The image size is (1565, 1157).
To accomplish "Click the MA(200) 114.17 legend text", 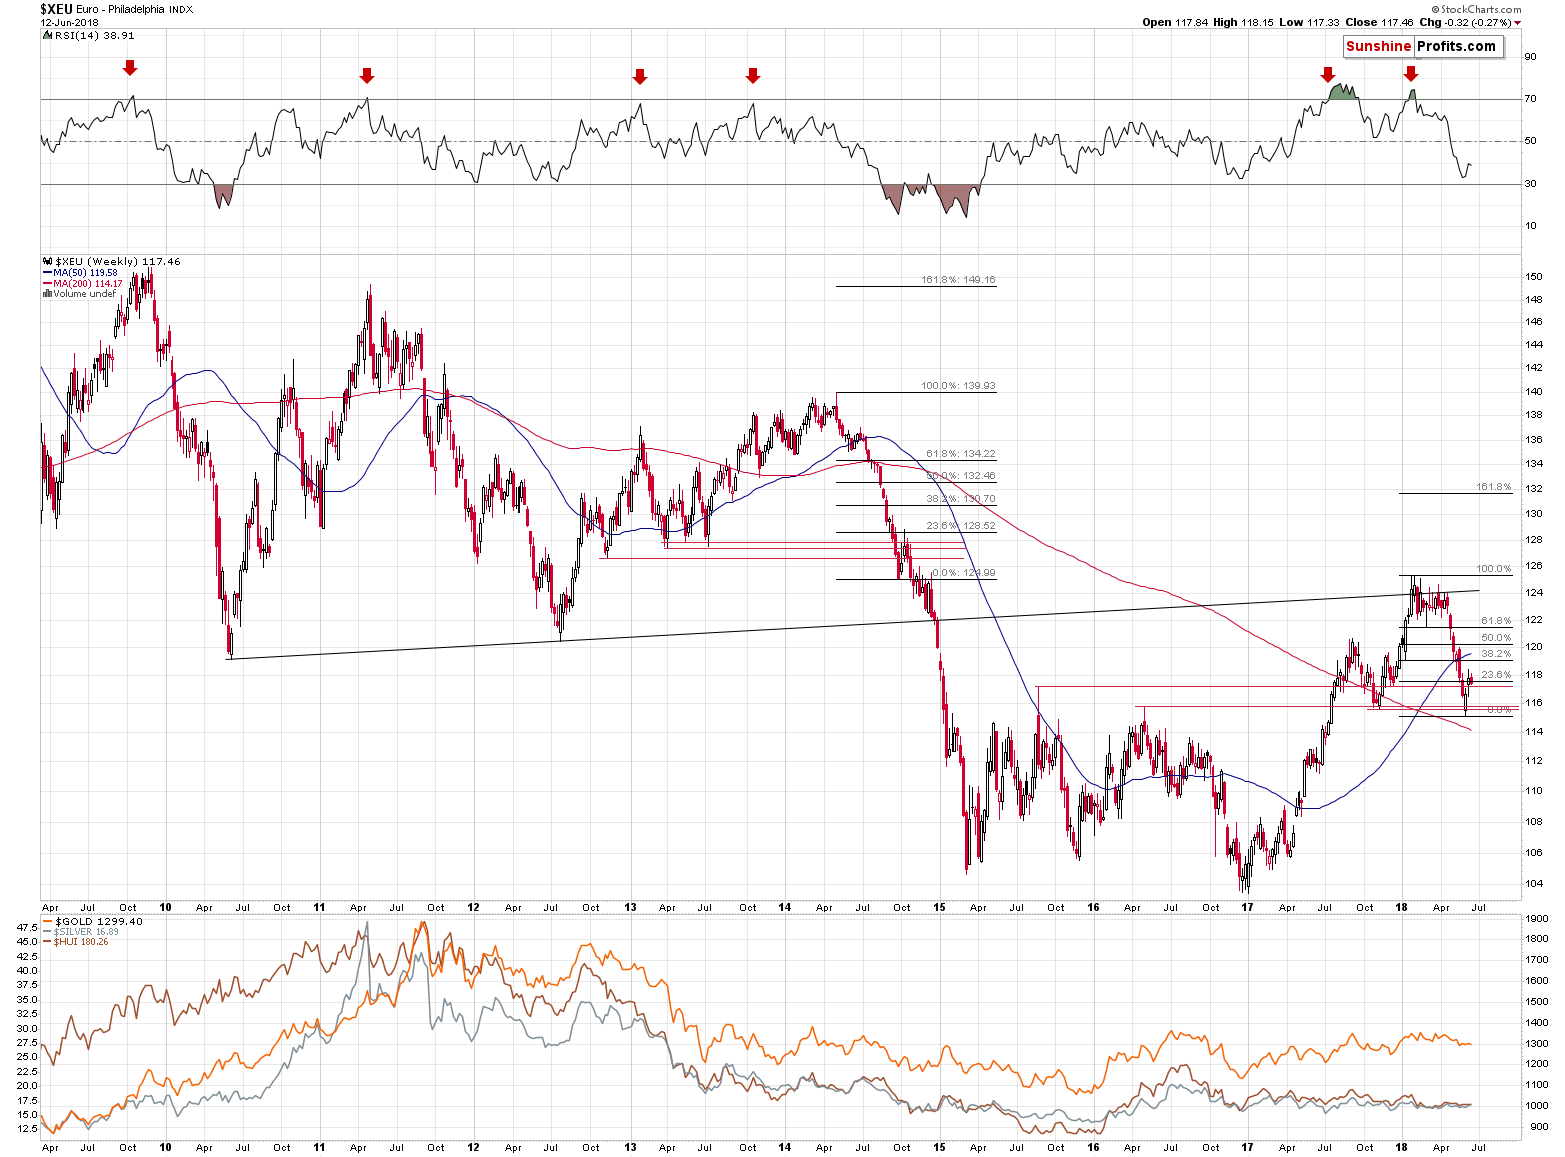I will click(x=88, y=284).
